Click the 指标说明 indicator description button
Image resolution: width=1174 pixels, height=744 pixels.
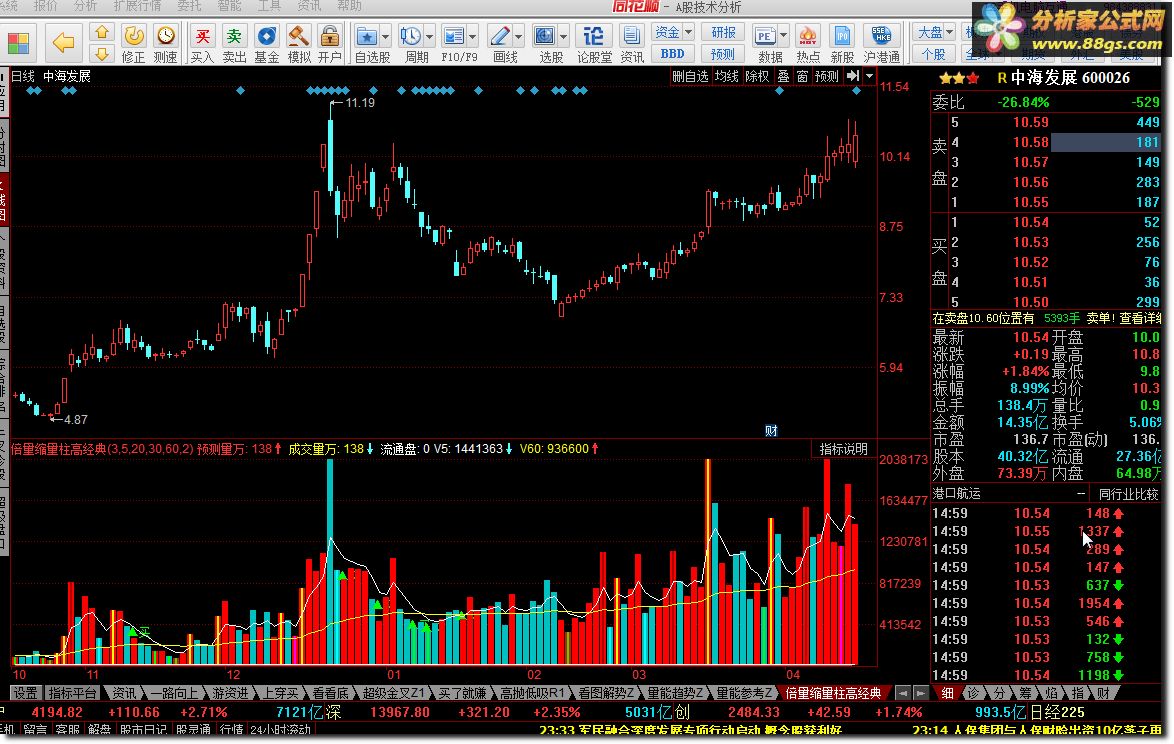pyautogui.click(x=844, y=449)
